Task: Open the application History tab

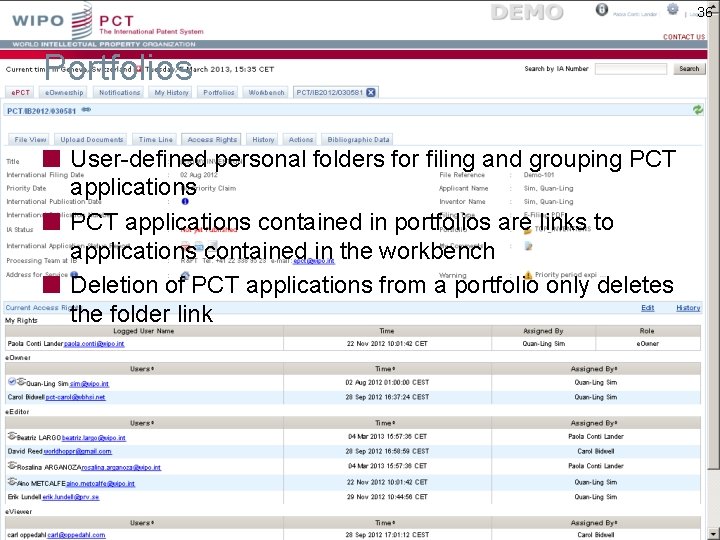Action: (263, 139)
